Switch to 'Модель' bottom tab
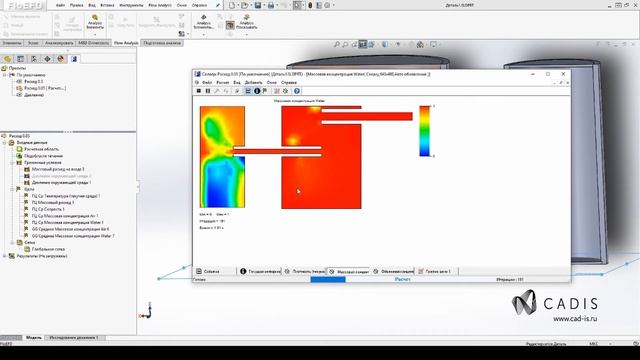Image resolution: width=640 pixels, height=360 pixels. tap(33, 338)
